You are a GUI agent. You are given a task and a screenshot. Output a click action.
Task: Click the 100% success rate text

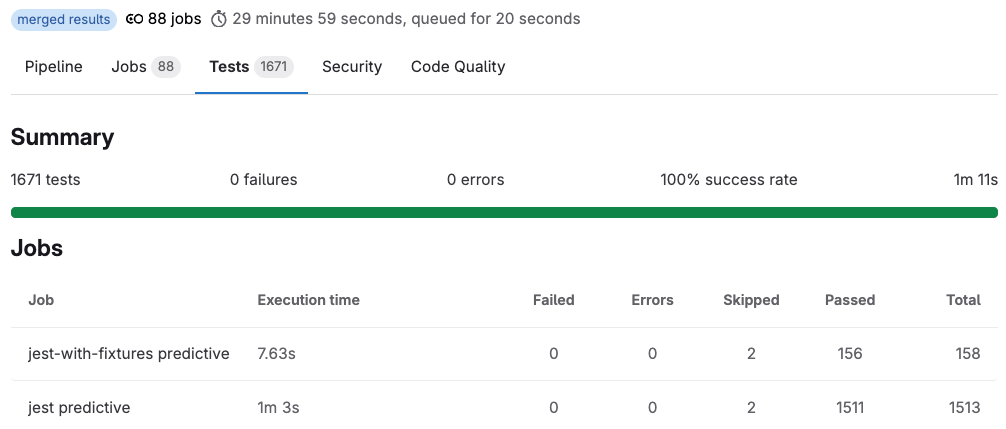729,180
